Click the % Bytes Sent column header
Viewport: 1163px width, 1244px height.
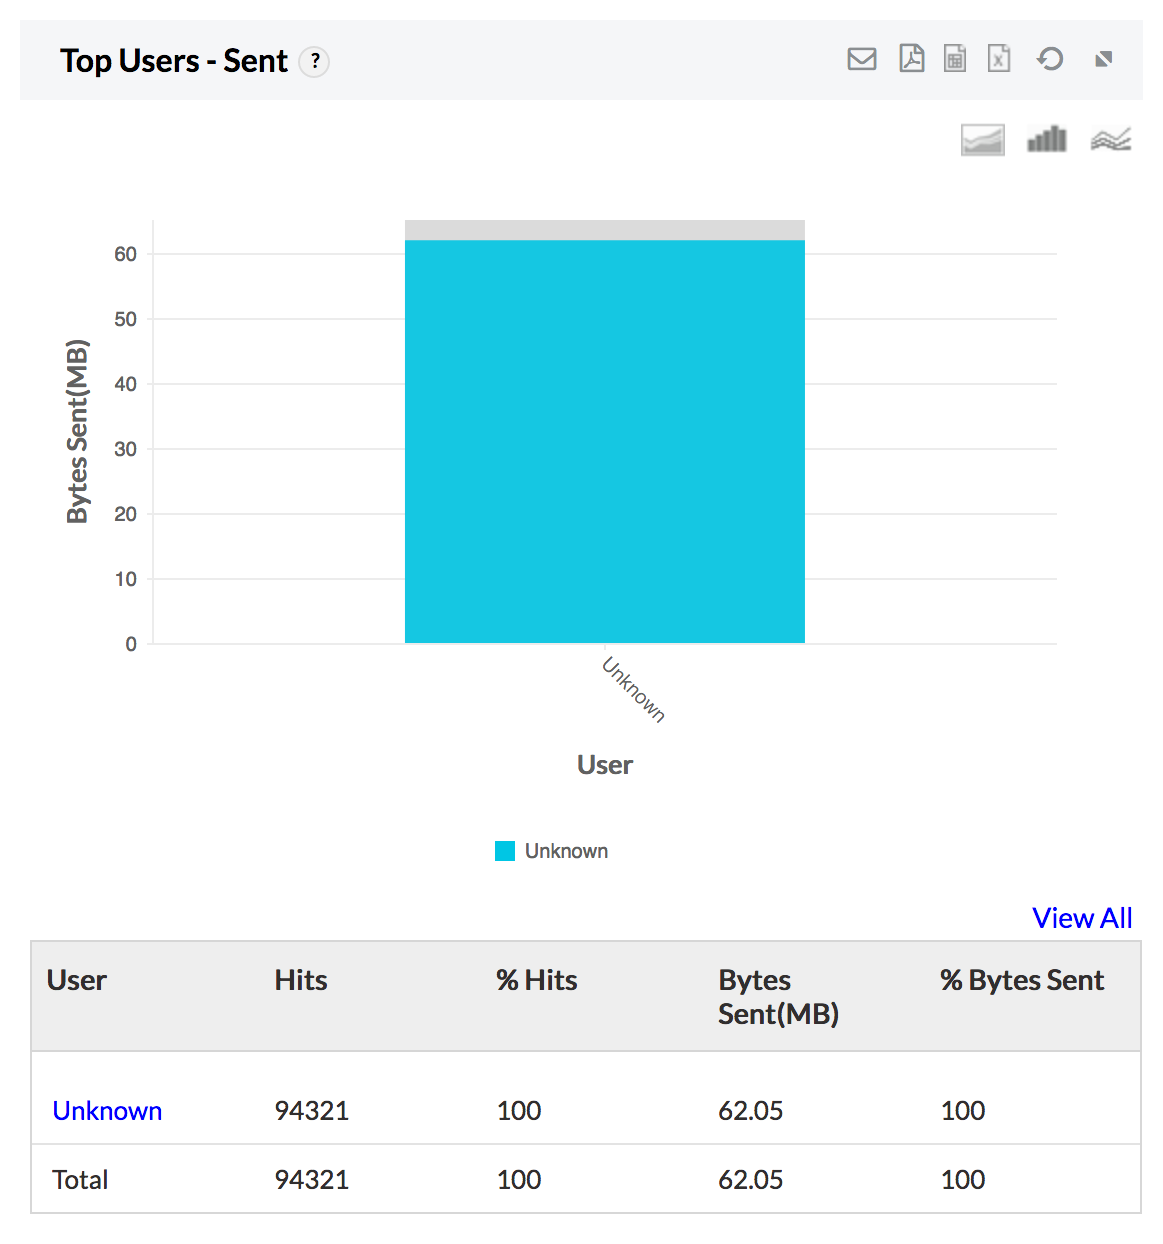[x=1022, y=980]
